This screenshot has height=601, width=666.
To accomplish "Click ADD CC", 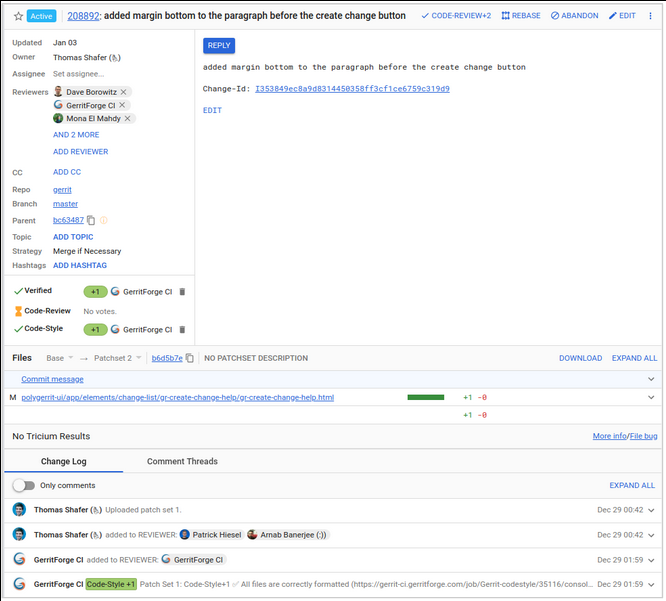I will coord(67,172).
